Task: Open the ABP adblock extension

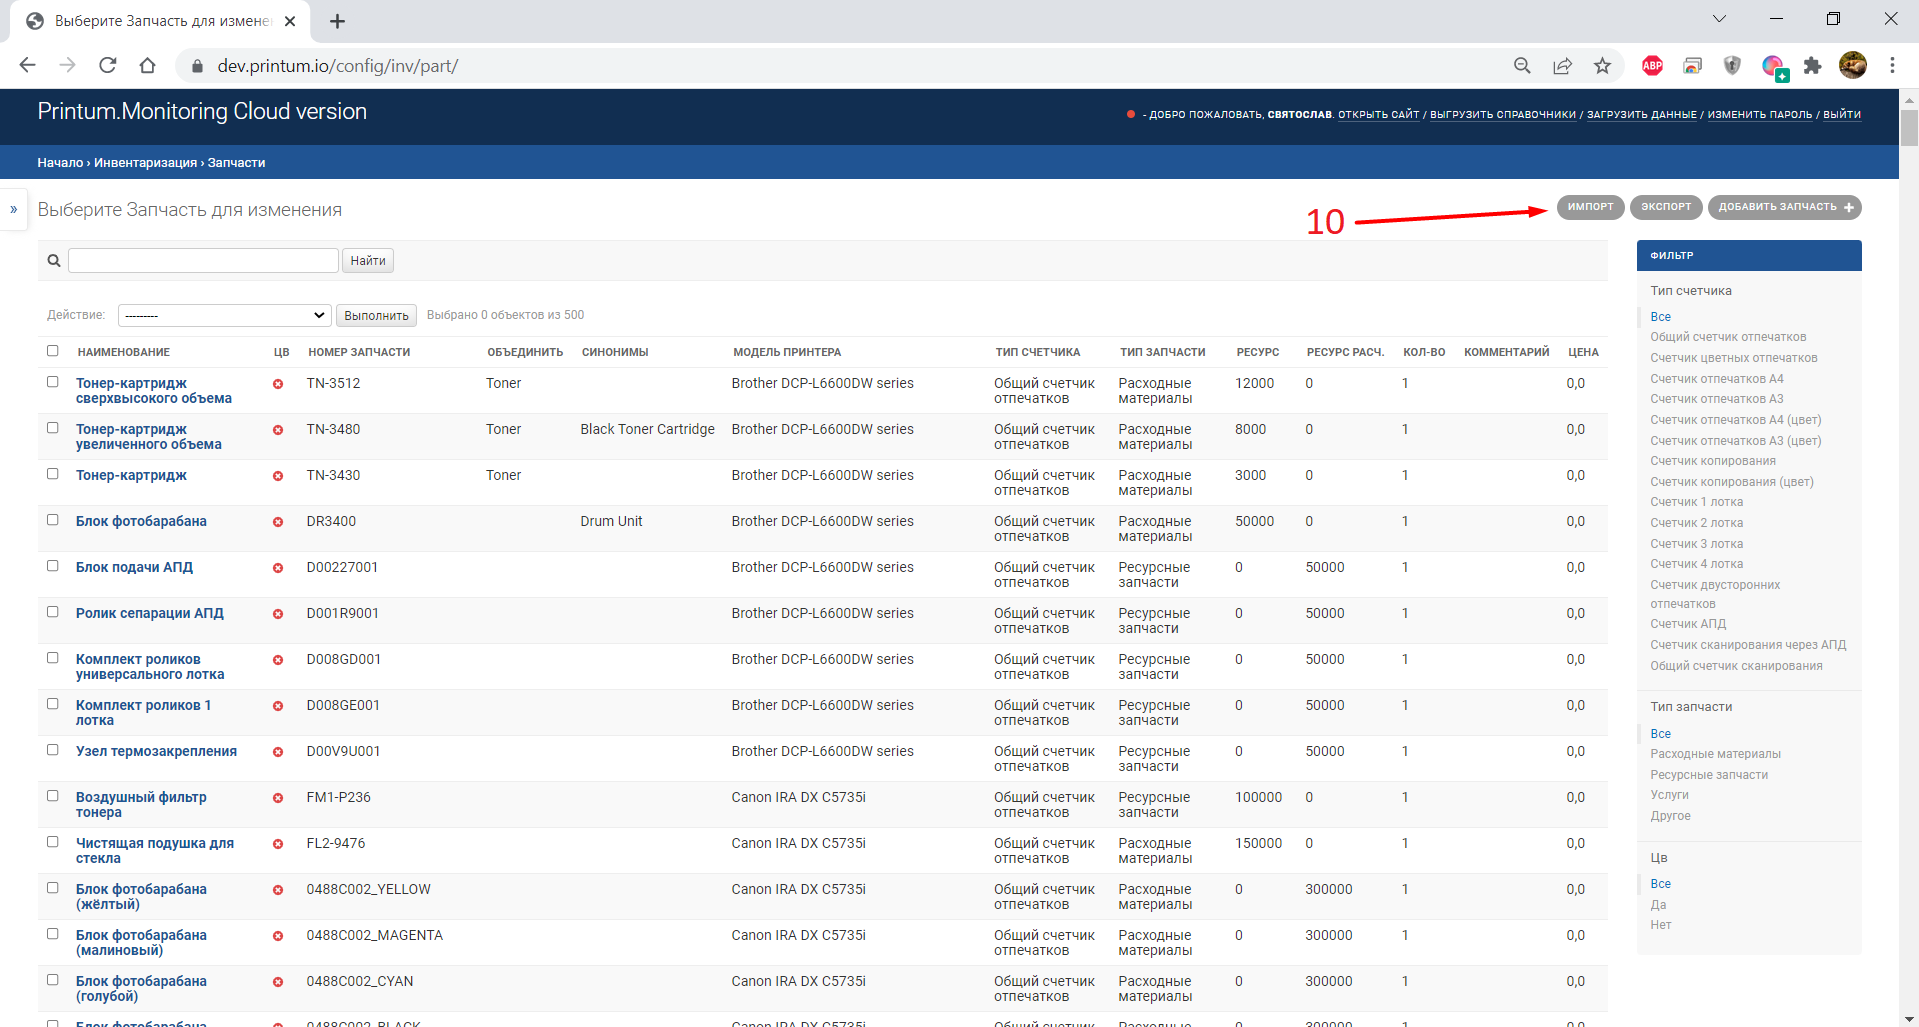Action: (1652, 65)
